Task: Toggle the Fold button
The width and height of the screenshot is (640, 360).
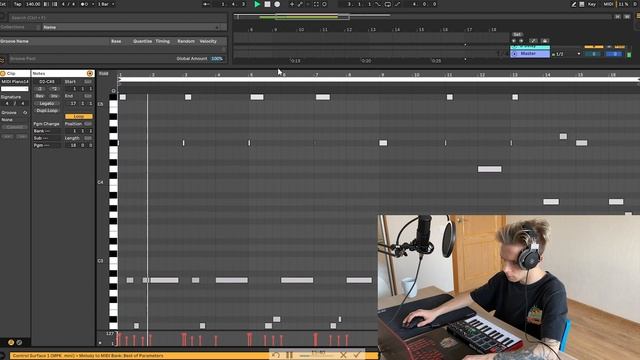Action: tap(104, 74)
